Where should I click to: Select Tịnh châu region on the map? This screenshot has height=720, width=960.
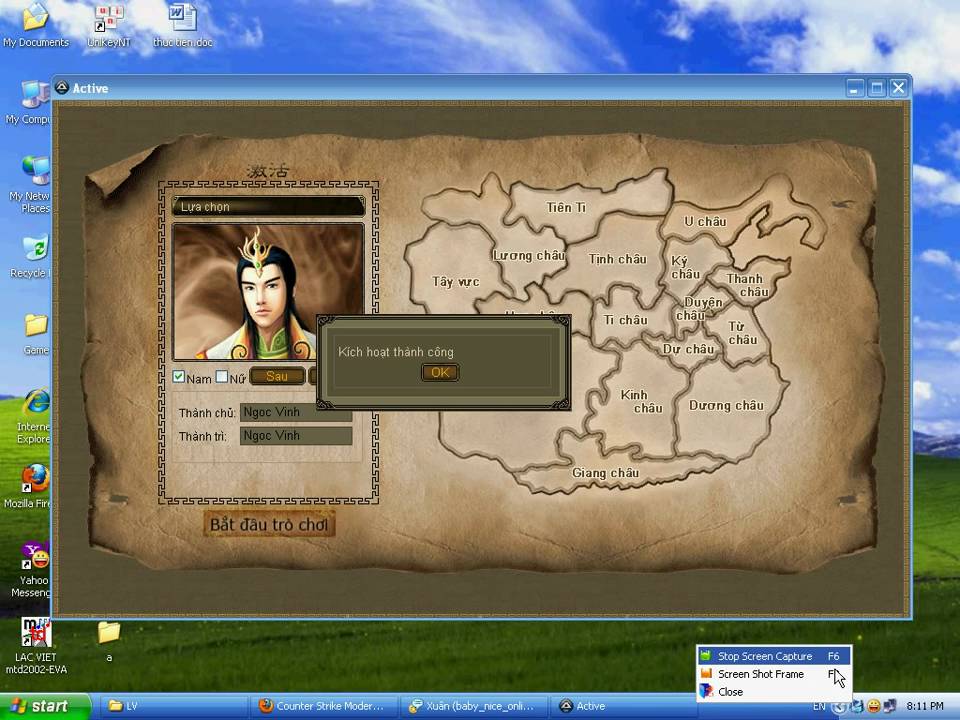coord(617,259)
